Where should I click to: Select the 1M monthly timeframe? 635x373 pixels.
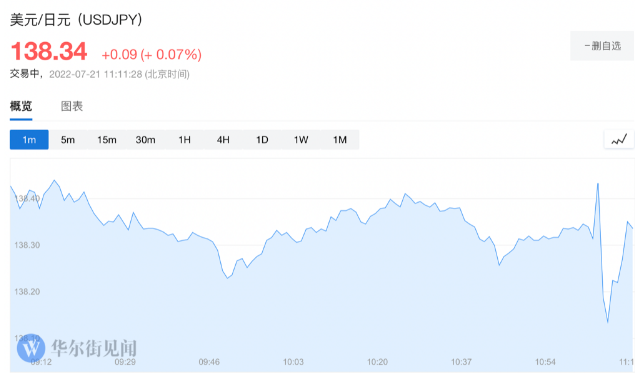click(340, 140)
